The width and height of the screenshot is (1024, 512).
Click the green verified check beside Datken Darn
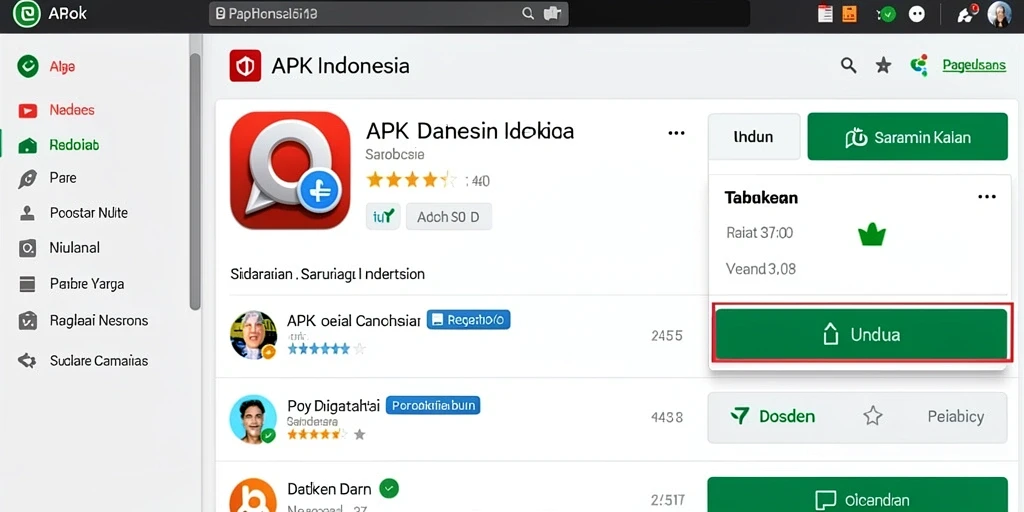coord(389,488)
